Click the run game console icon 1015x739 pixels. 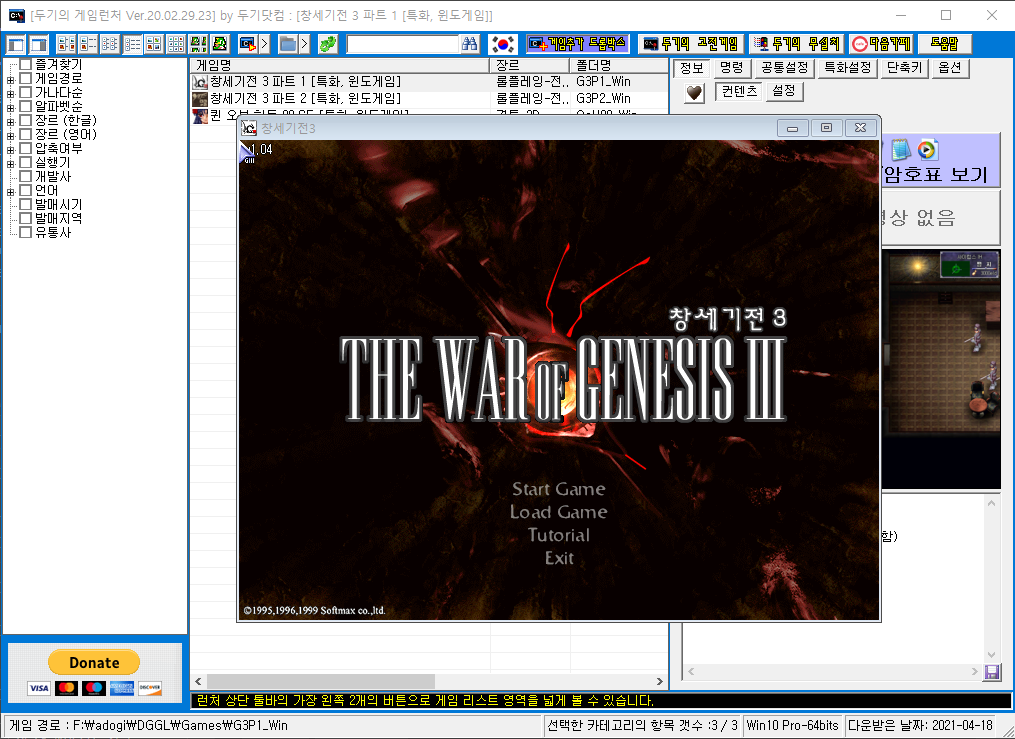(x=247, y=44)
